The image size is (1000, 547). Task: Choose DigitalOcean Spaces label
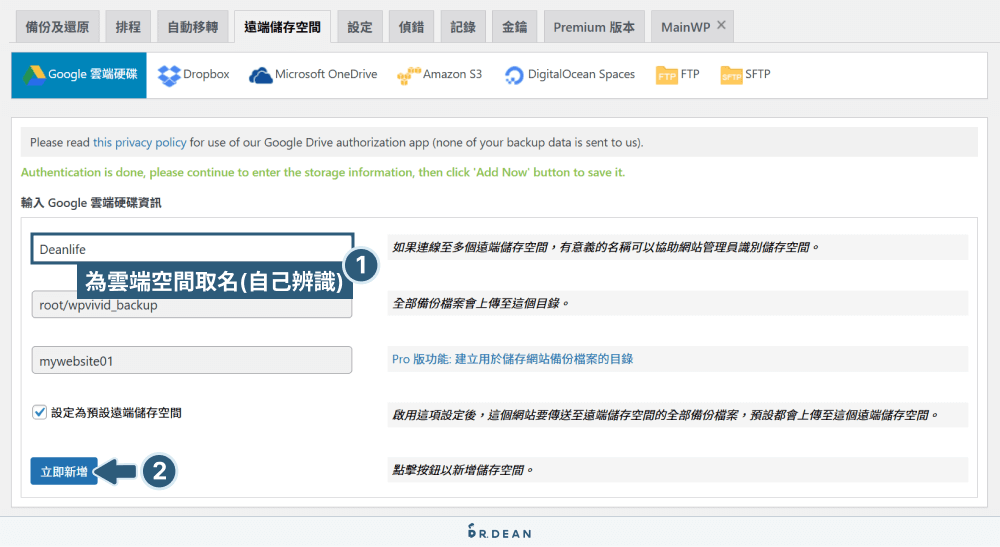[581, 74]
